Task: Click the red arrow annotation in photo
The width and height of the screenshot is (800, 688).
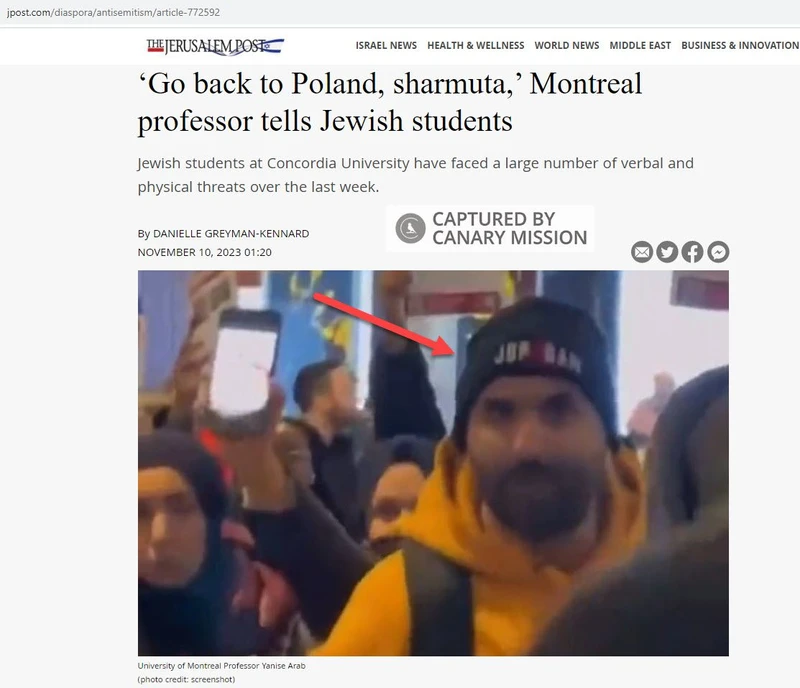Action: click(x=384, y=324)
